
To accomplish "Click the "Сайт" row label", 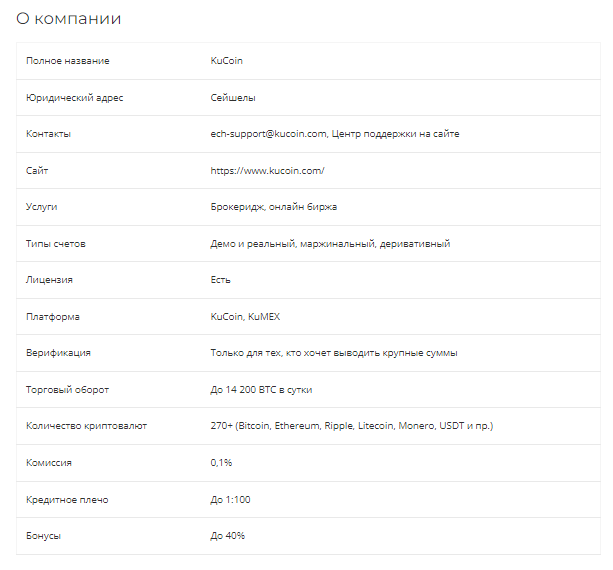I will coord(37,171).
